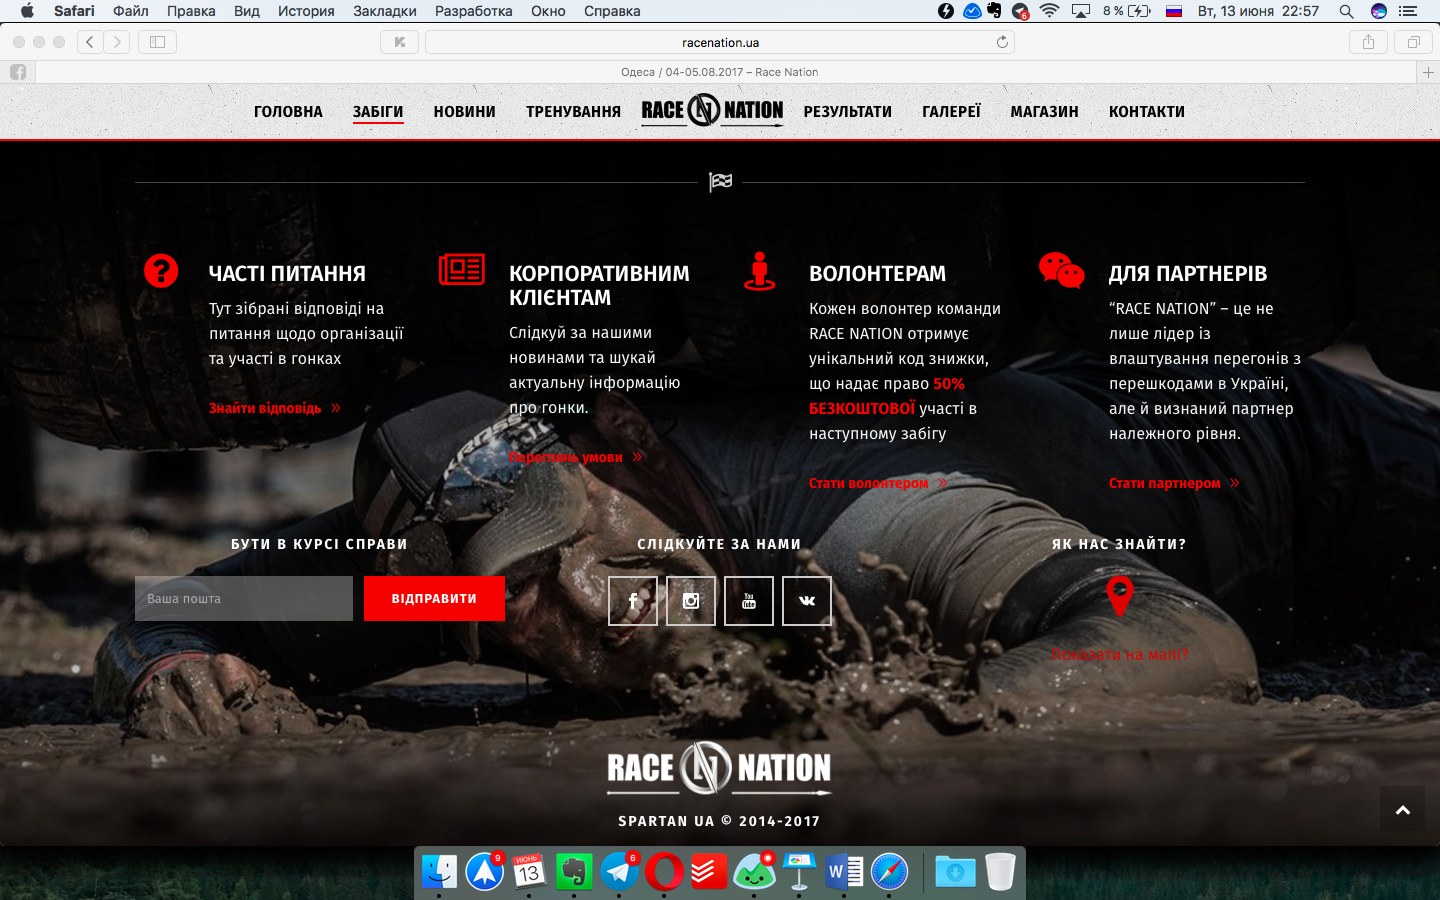Open Spotlight search in menu bar
Screen dimensions: 1440x900
click(1346, 11)
